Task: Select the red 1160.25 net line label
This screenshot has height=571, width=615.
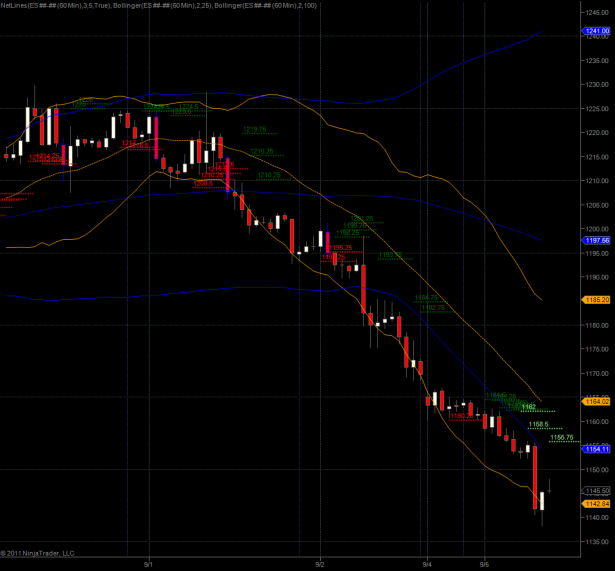Action: click(x=461, y=415)
